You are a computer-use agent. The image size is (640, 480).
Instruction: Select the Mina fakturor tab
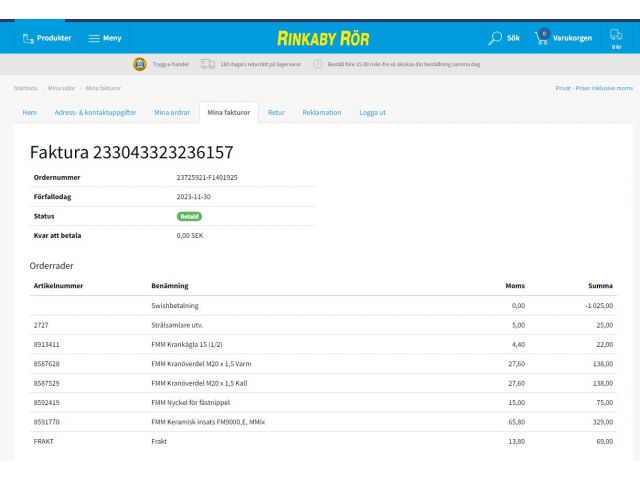click(228, 112)
